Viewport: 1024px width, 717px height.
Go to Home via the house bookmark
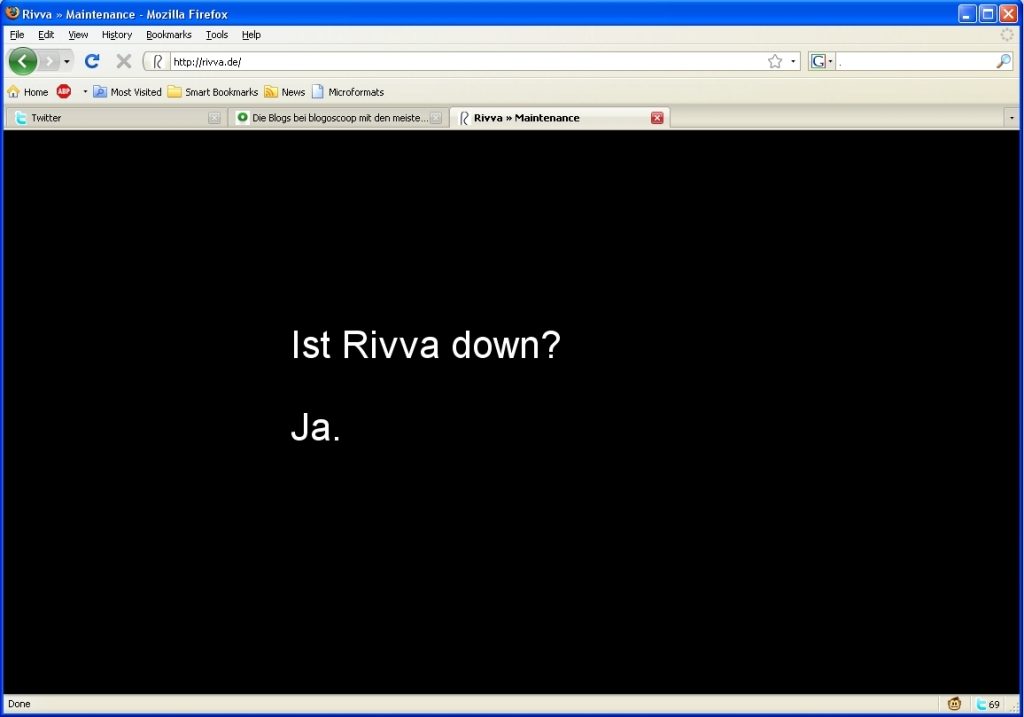[x=27, y=92]
